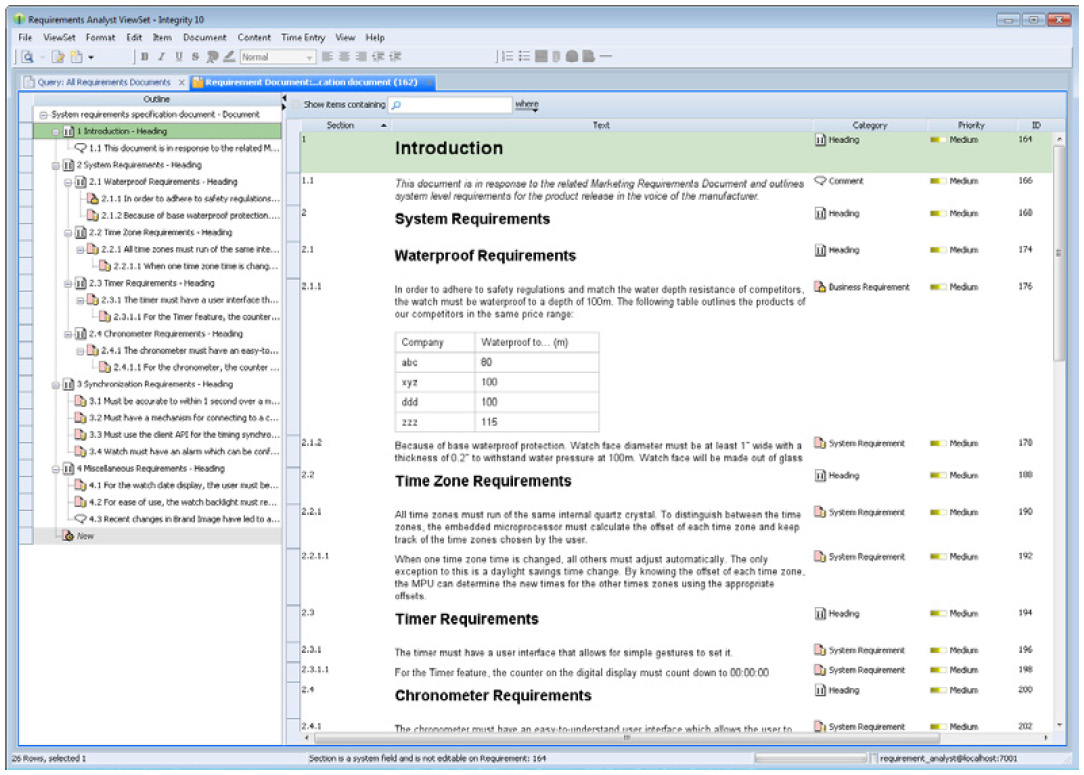The image size is (1084, 775).
Task: Click the horizontal rule toolbar icon
Action: [606, 57]
